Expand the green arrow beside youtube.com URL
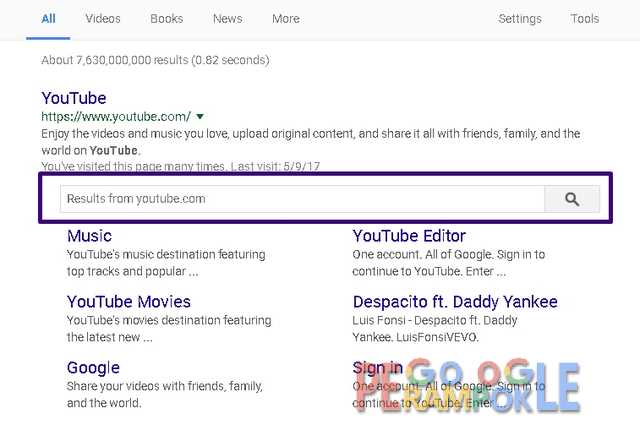The width and height of the screenshot is (640, 430). coord(200,117)
